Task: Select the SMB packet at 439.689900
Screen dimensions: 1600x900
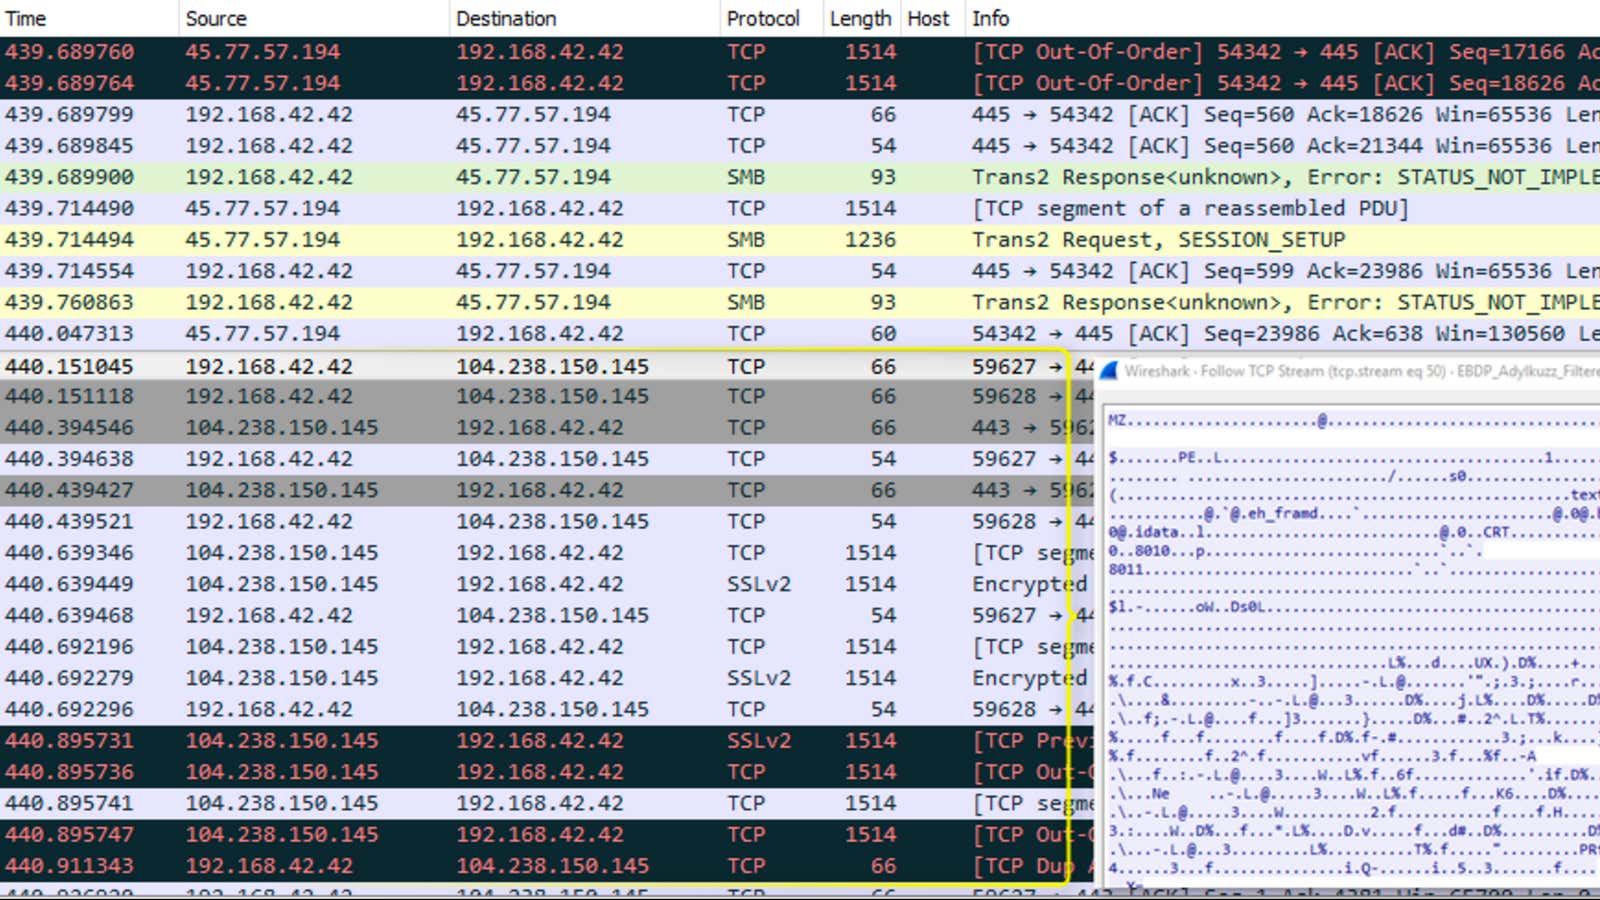Action: [800, 177]
